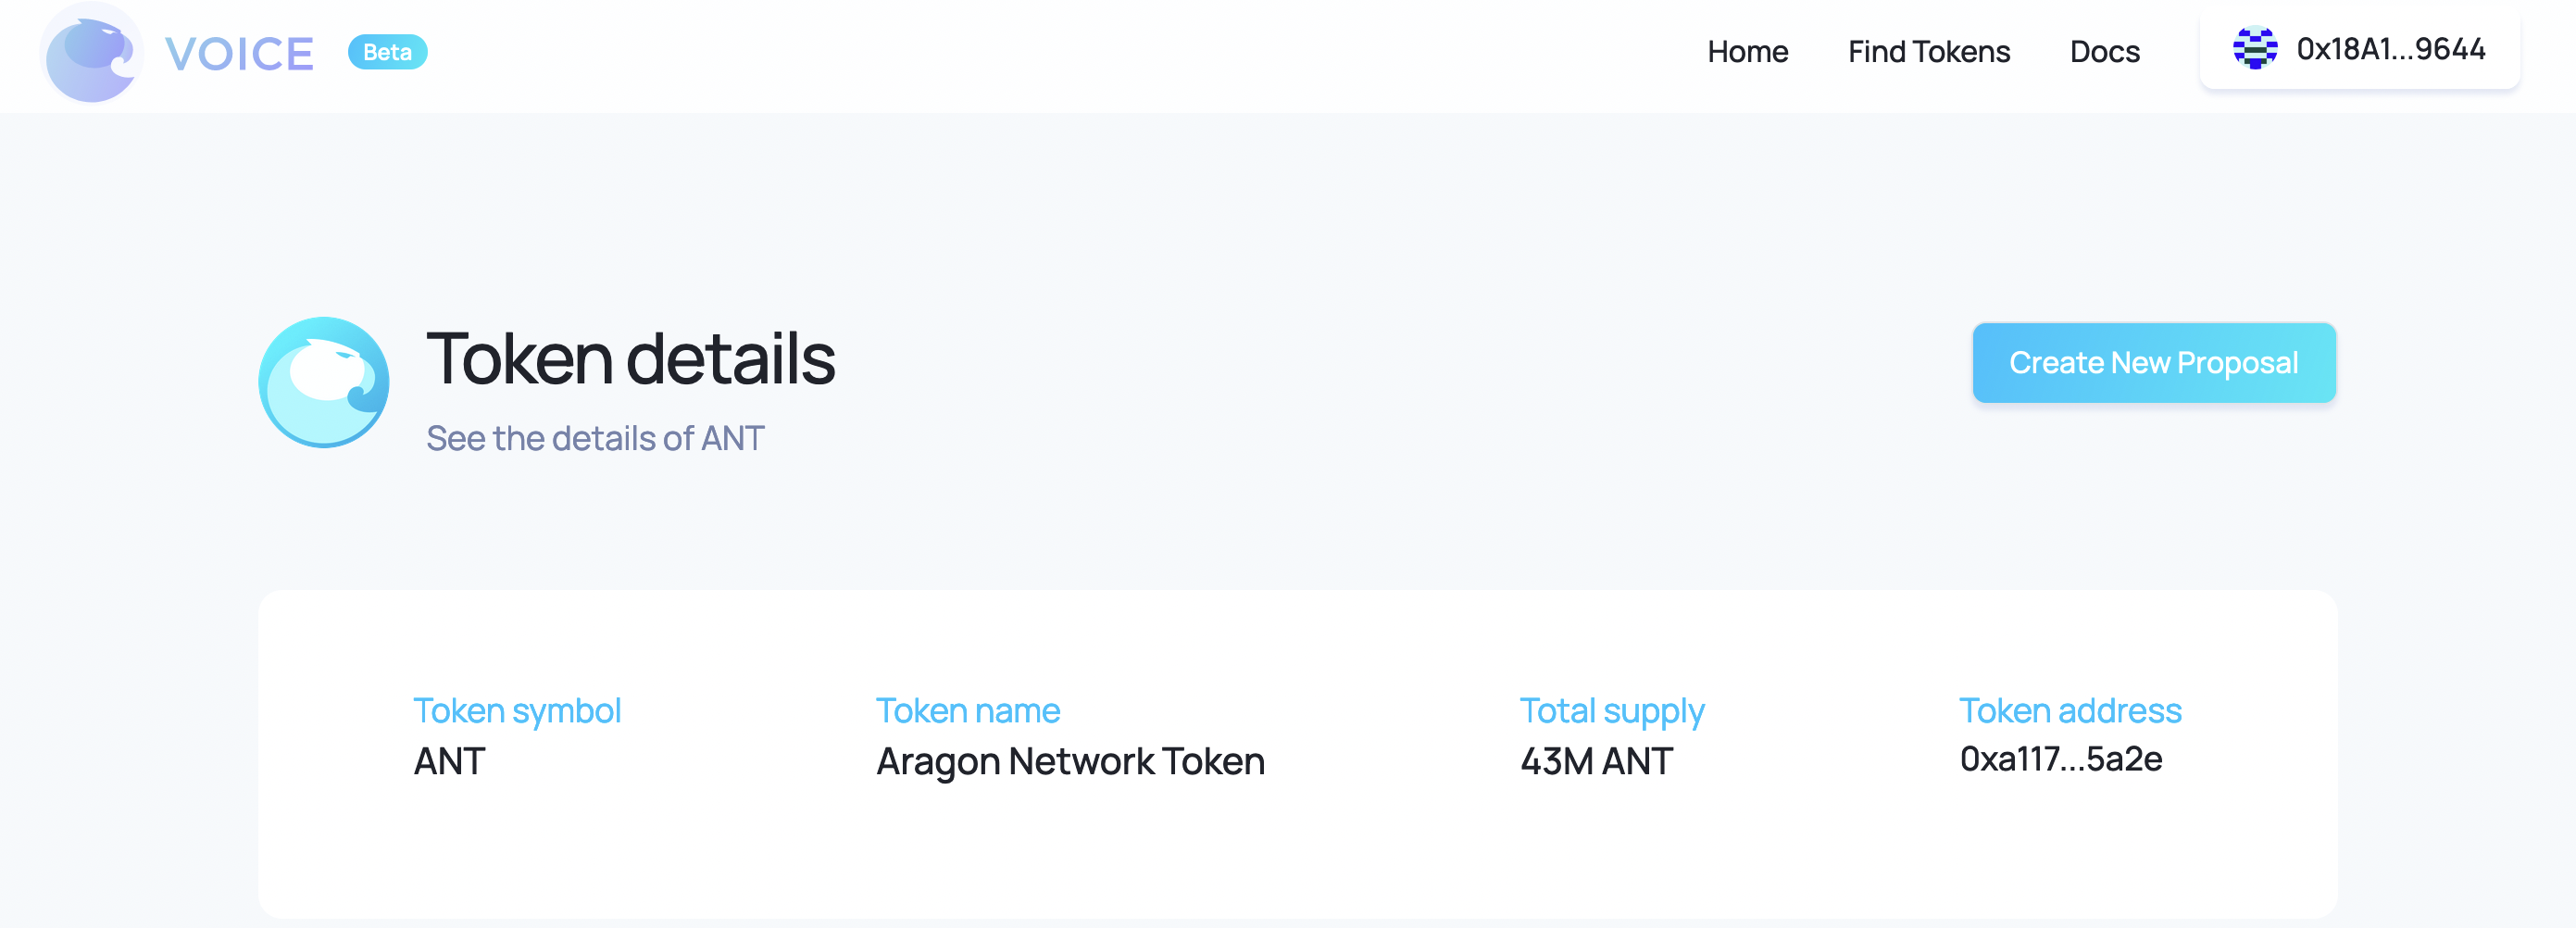Select Aragon Network Token text

pos(1070,762)
